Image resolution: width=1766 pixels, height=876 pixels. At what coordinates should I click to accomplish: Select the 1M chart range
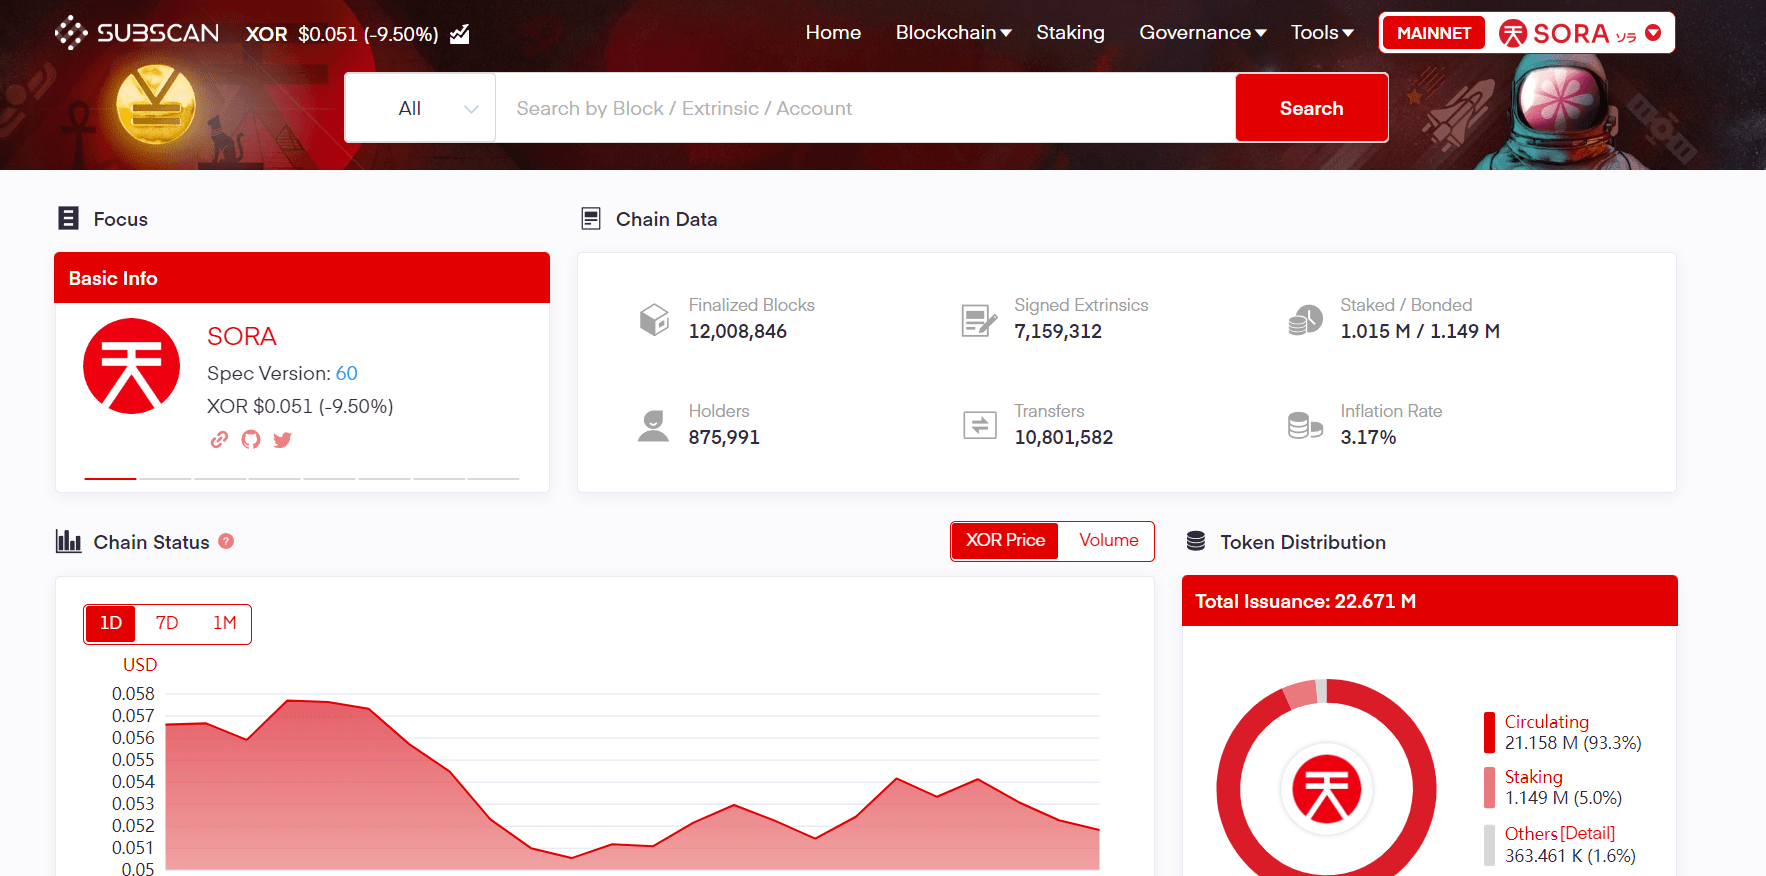coord(224,623)
